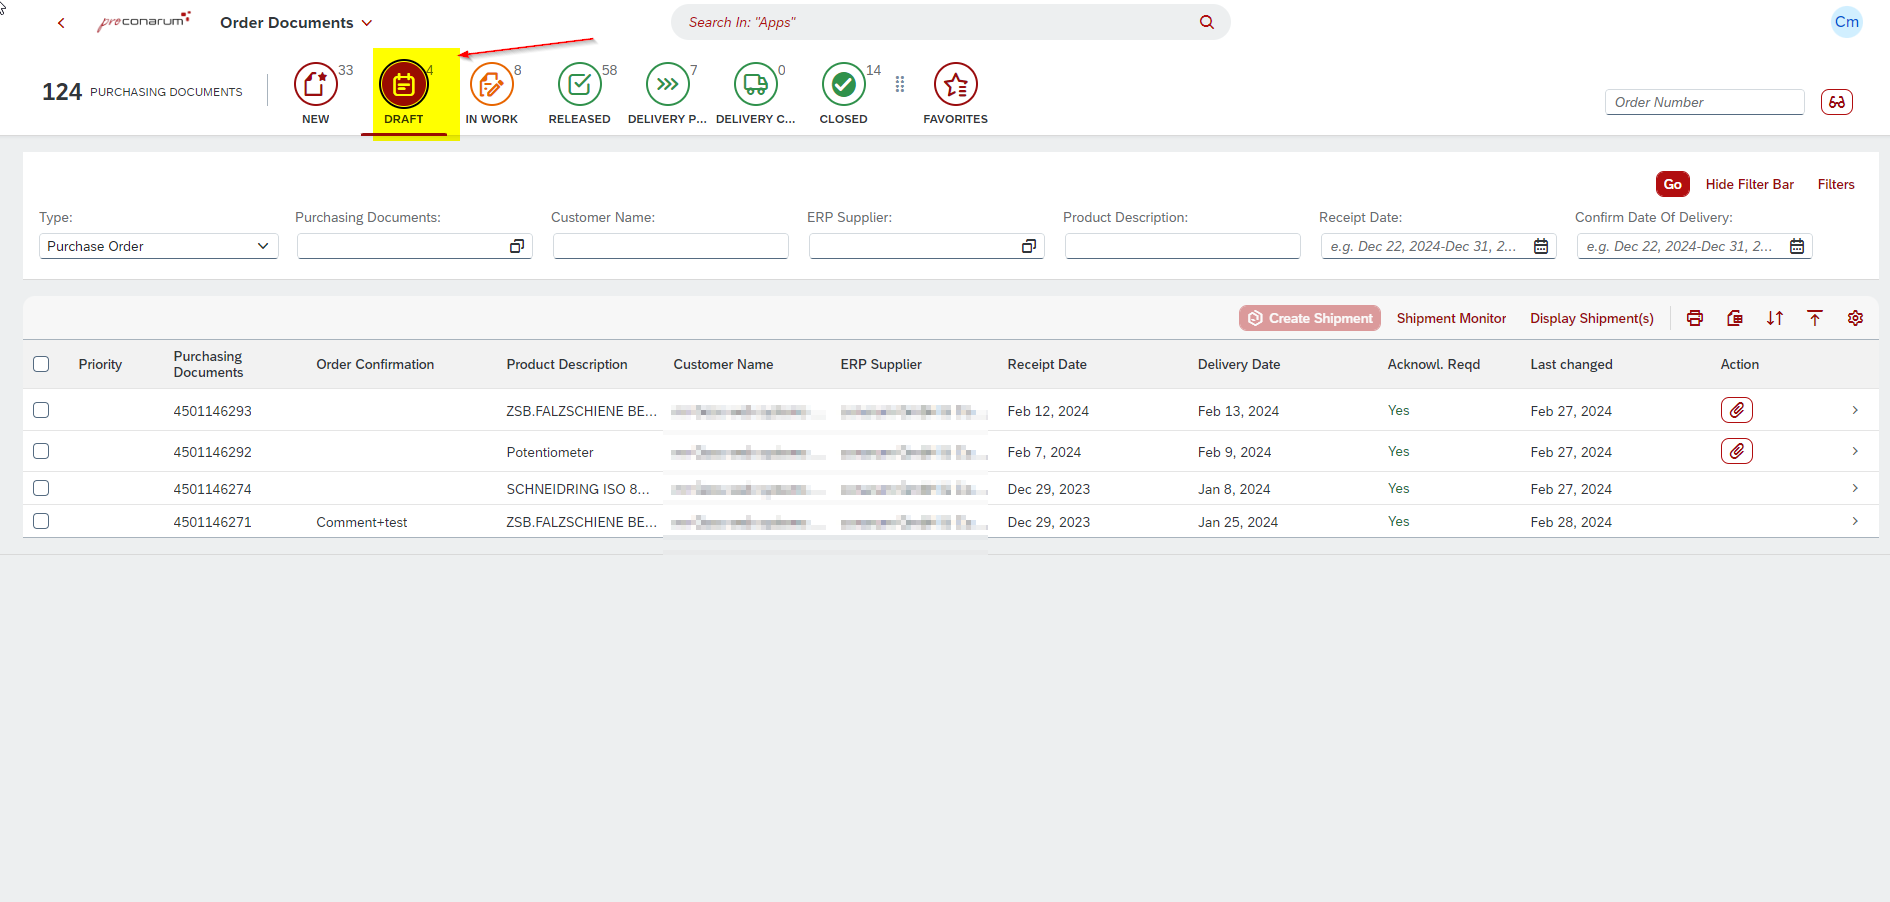Open Receipt Date calendar picker
Viewport: 1890px width, 902px height.
1540,246
